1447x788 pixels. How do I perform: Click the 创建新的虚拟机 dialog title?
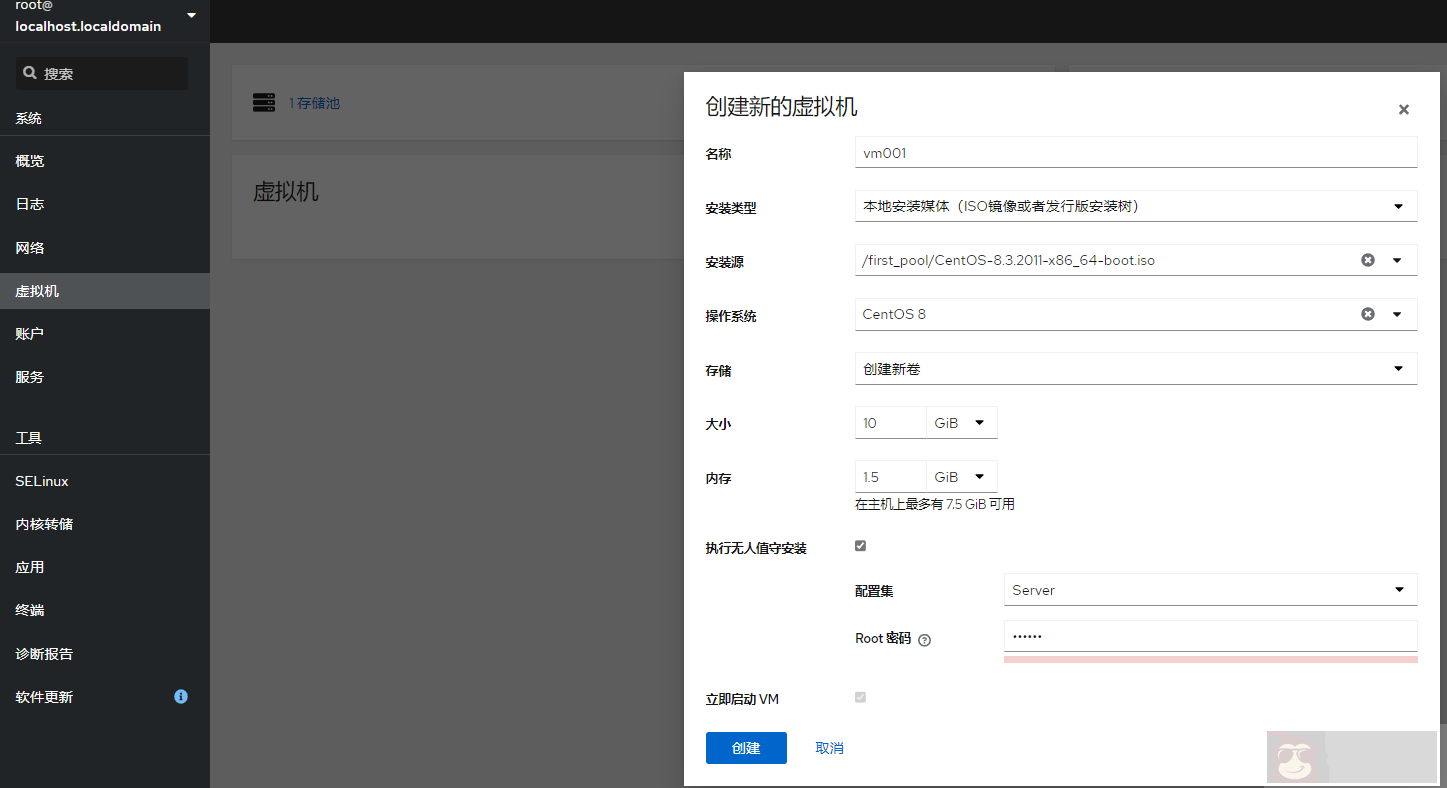pos(782,107)
